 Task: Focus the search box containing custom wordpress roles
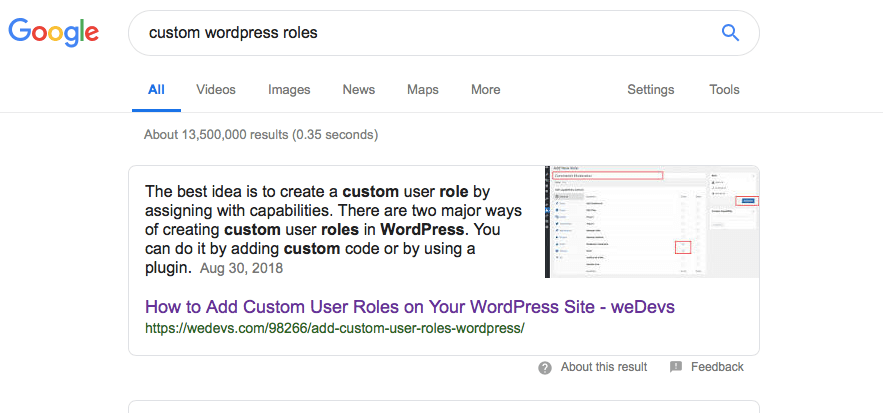tap(444, 33)
